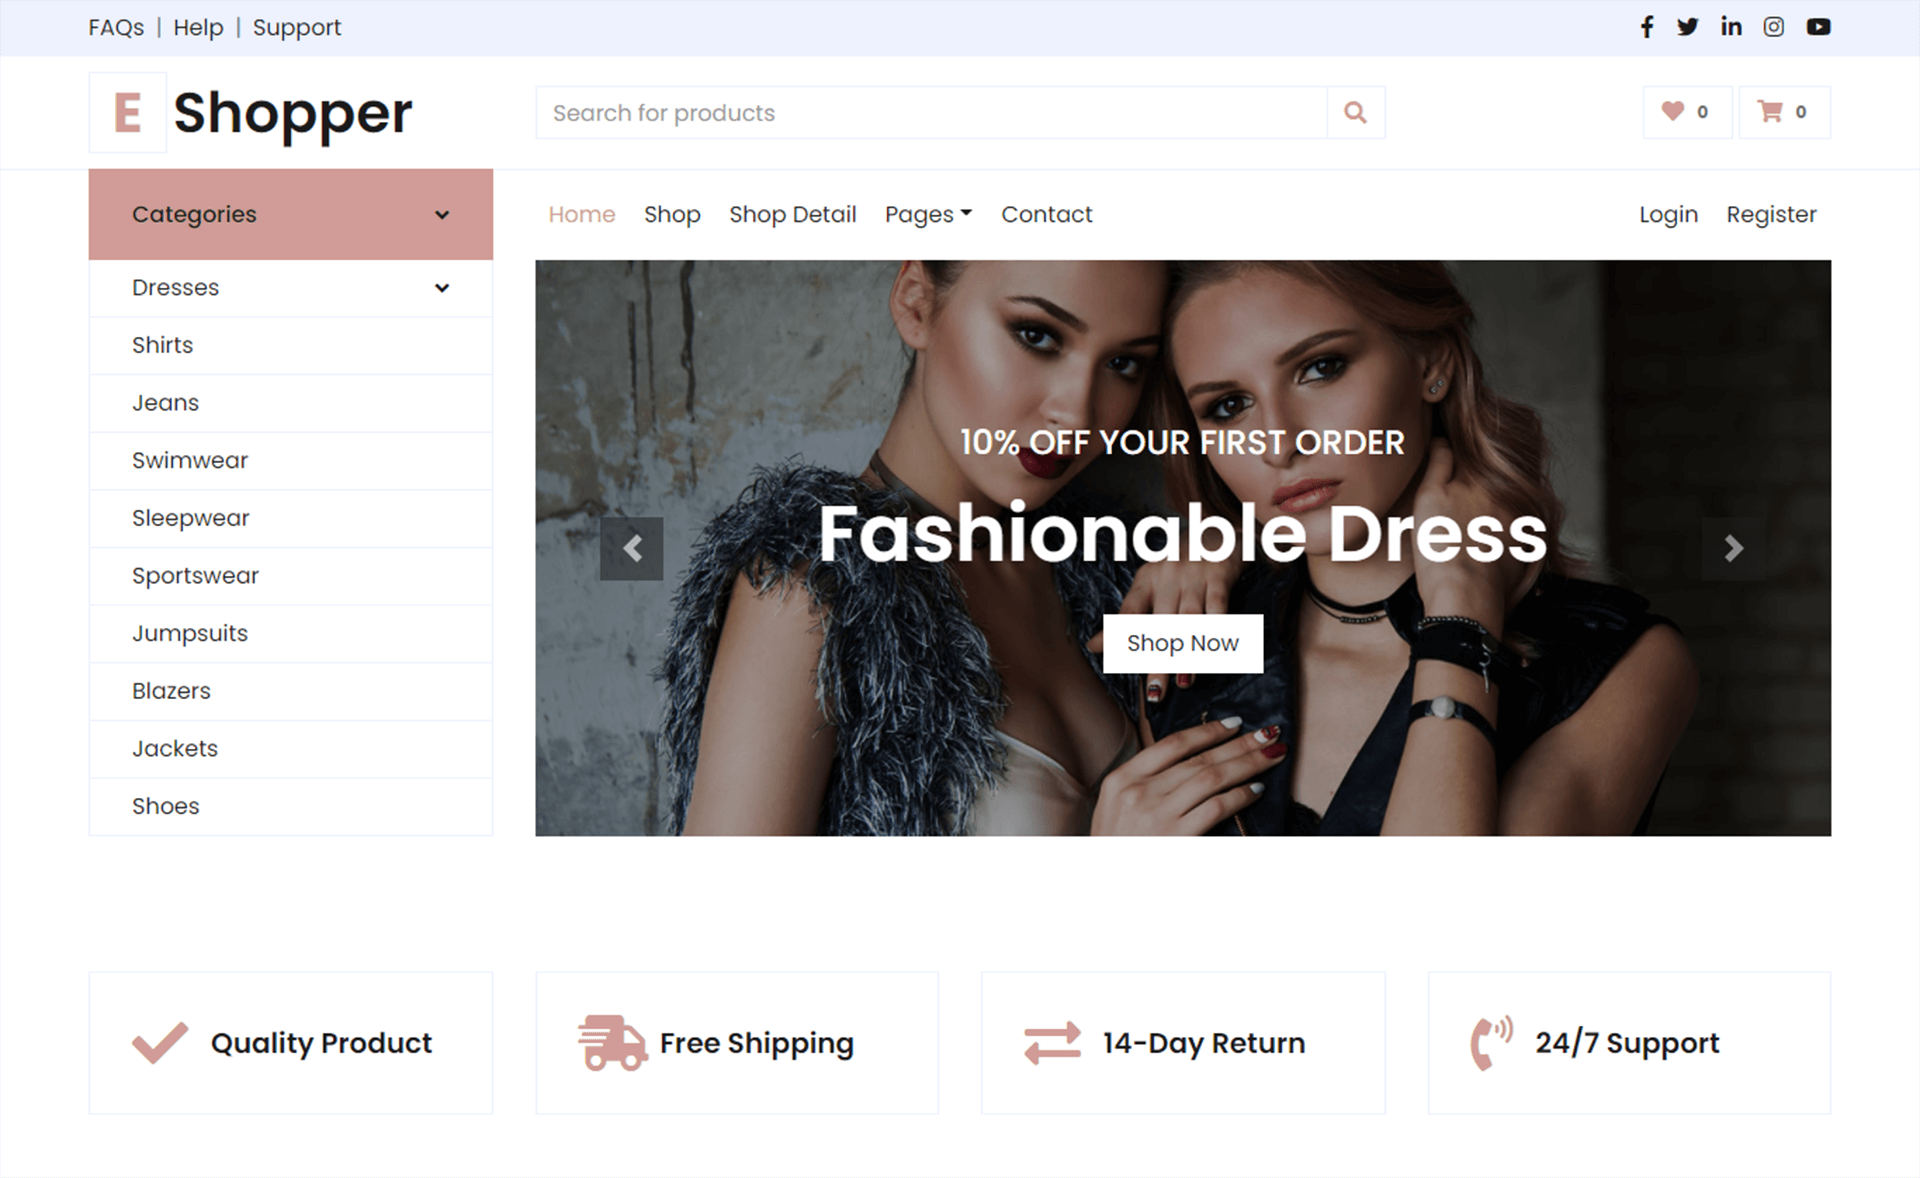Select the Shop tab in navigation
This screenshot has height=1178, width=1920.
pos(672,214)
